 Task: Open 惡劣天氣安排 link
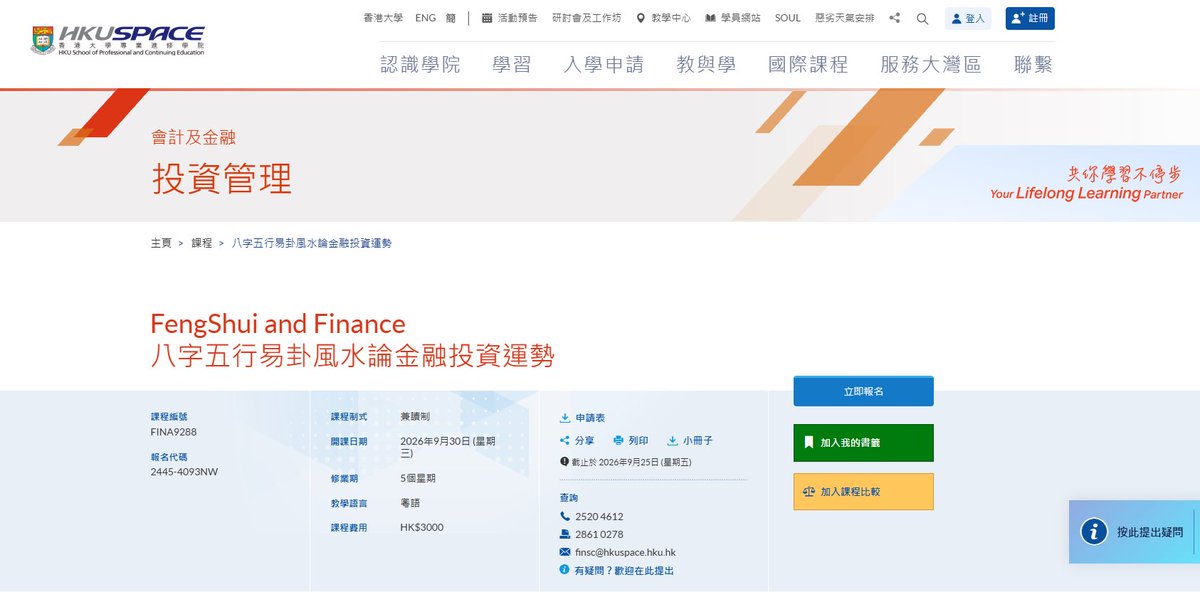[845, 18]
